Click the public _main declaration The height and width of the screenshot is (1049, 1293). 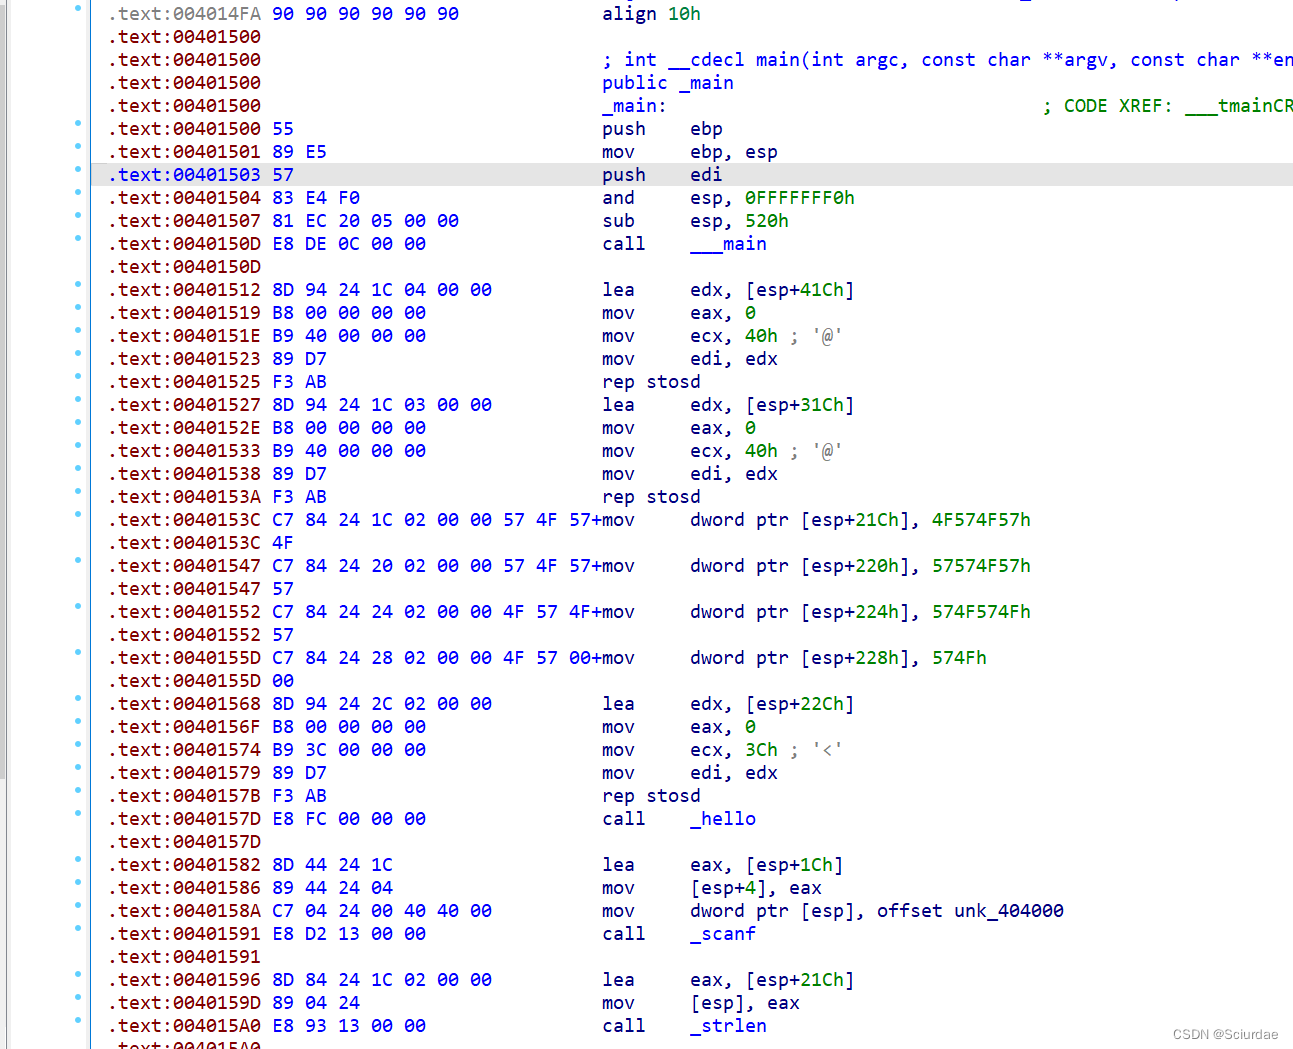click(668, 83)
